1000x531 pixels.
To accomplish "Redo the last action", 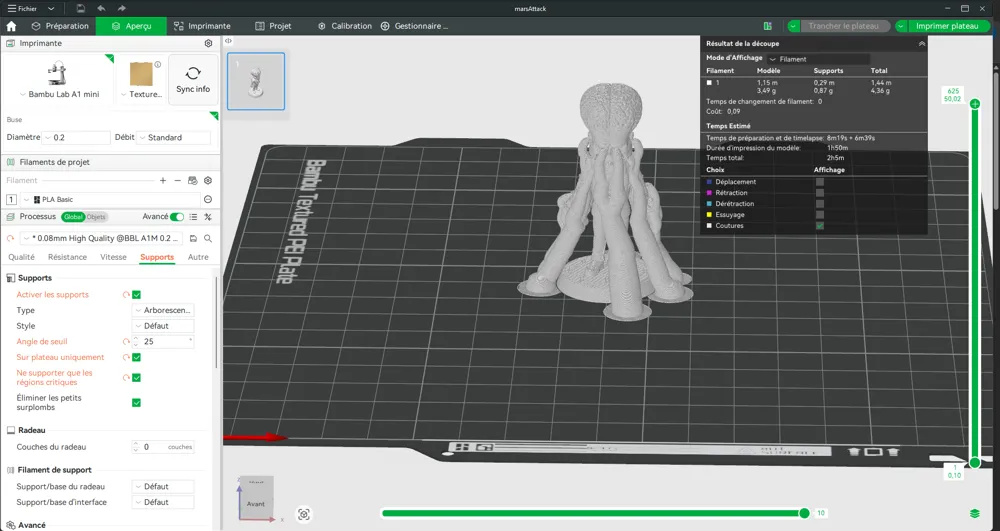I will [121, 9].
